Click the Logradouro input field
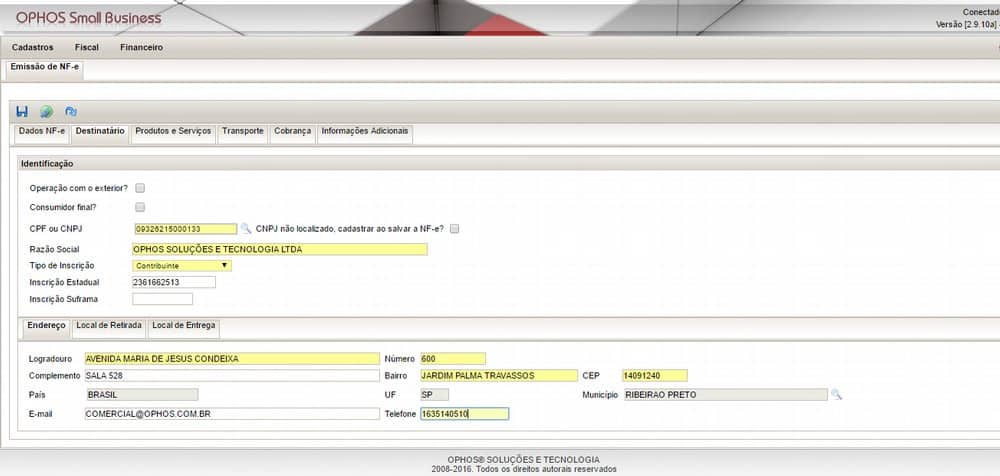 pos(232,359)
